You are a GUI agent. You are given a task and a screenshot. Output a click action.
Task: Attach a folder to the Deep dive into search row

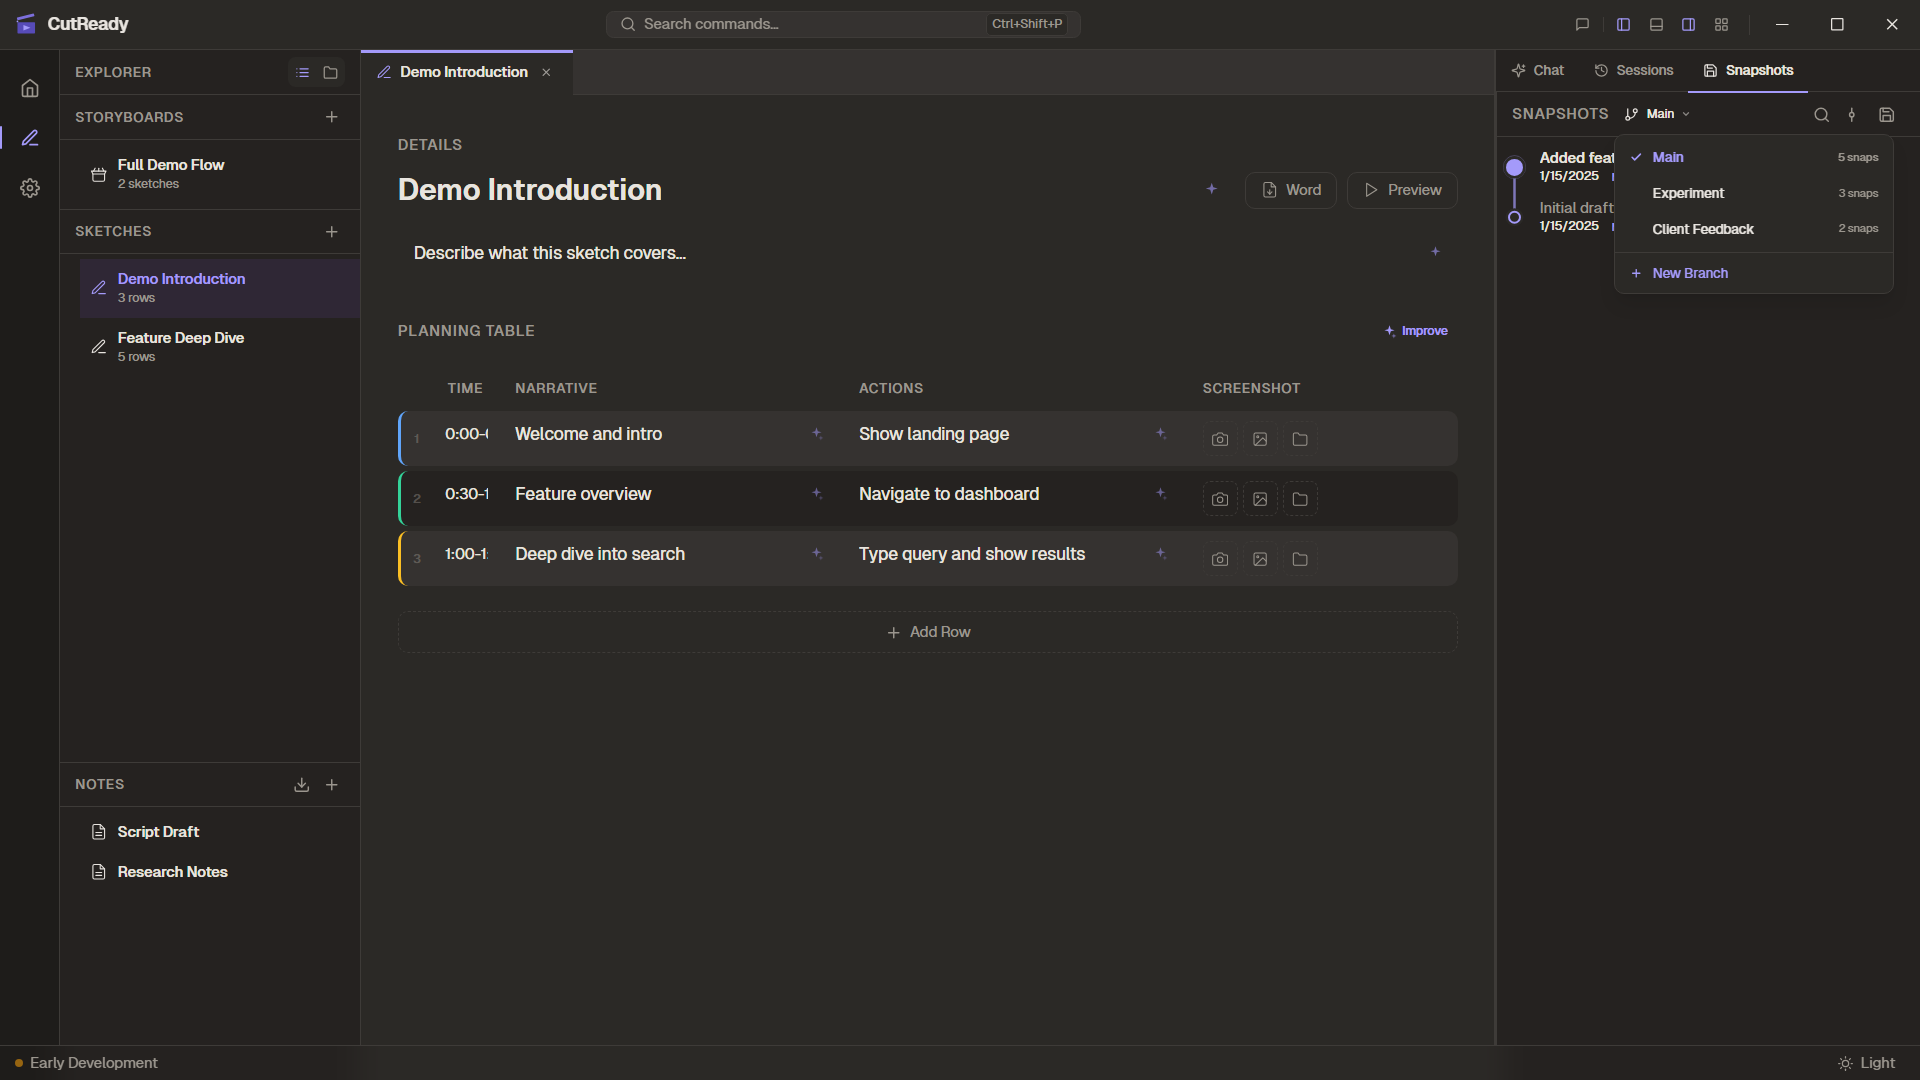point(1299,559)
